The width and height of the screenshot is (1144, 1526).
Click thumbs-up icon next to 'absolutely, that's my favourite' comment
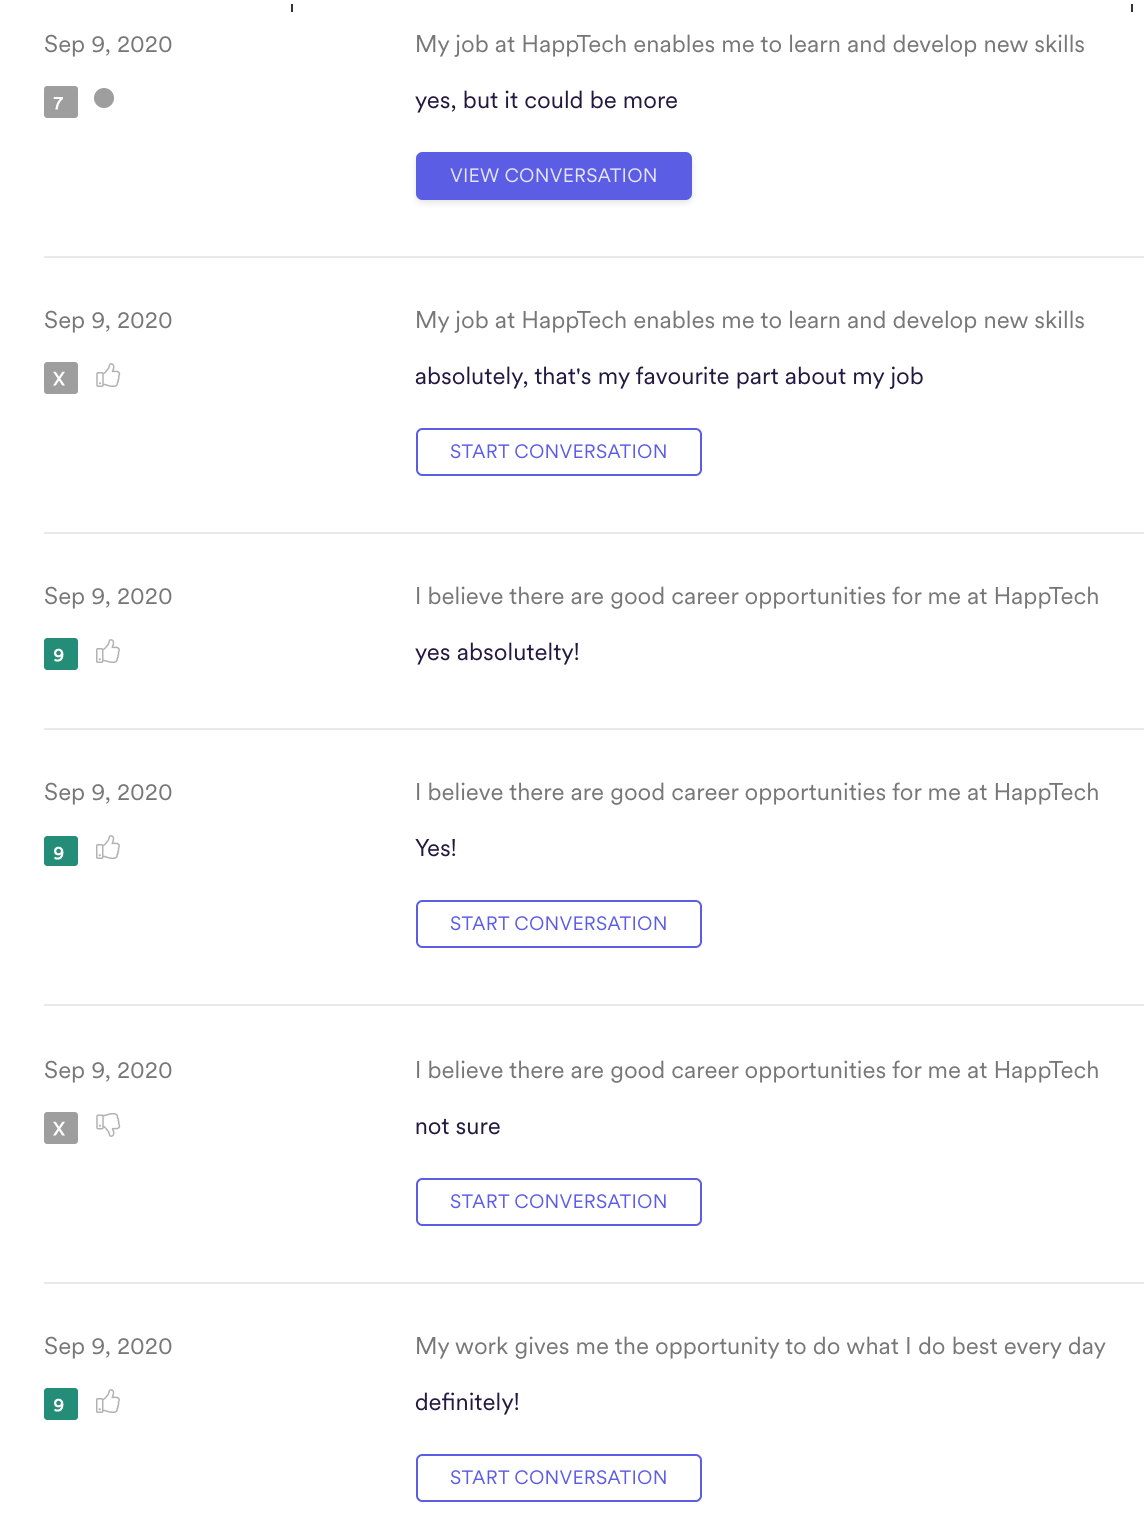(x=108, y=376)
